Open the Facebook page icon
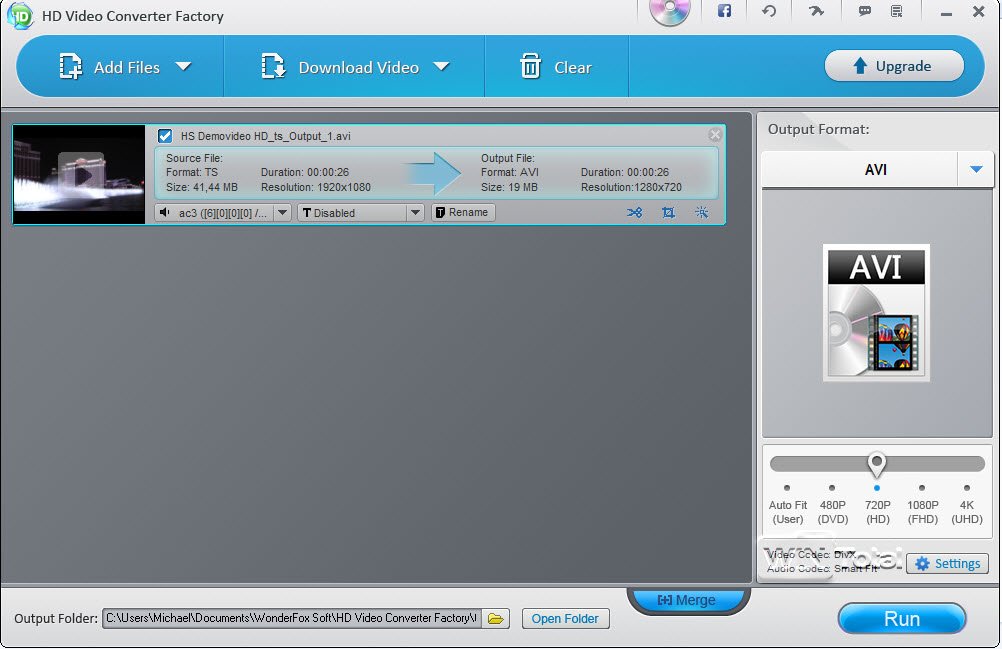This screenshot has width=1002, height=649. coord(724,11)
